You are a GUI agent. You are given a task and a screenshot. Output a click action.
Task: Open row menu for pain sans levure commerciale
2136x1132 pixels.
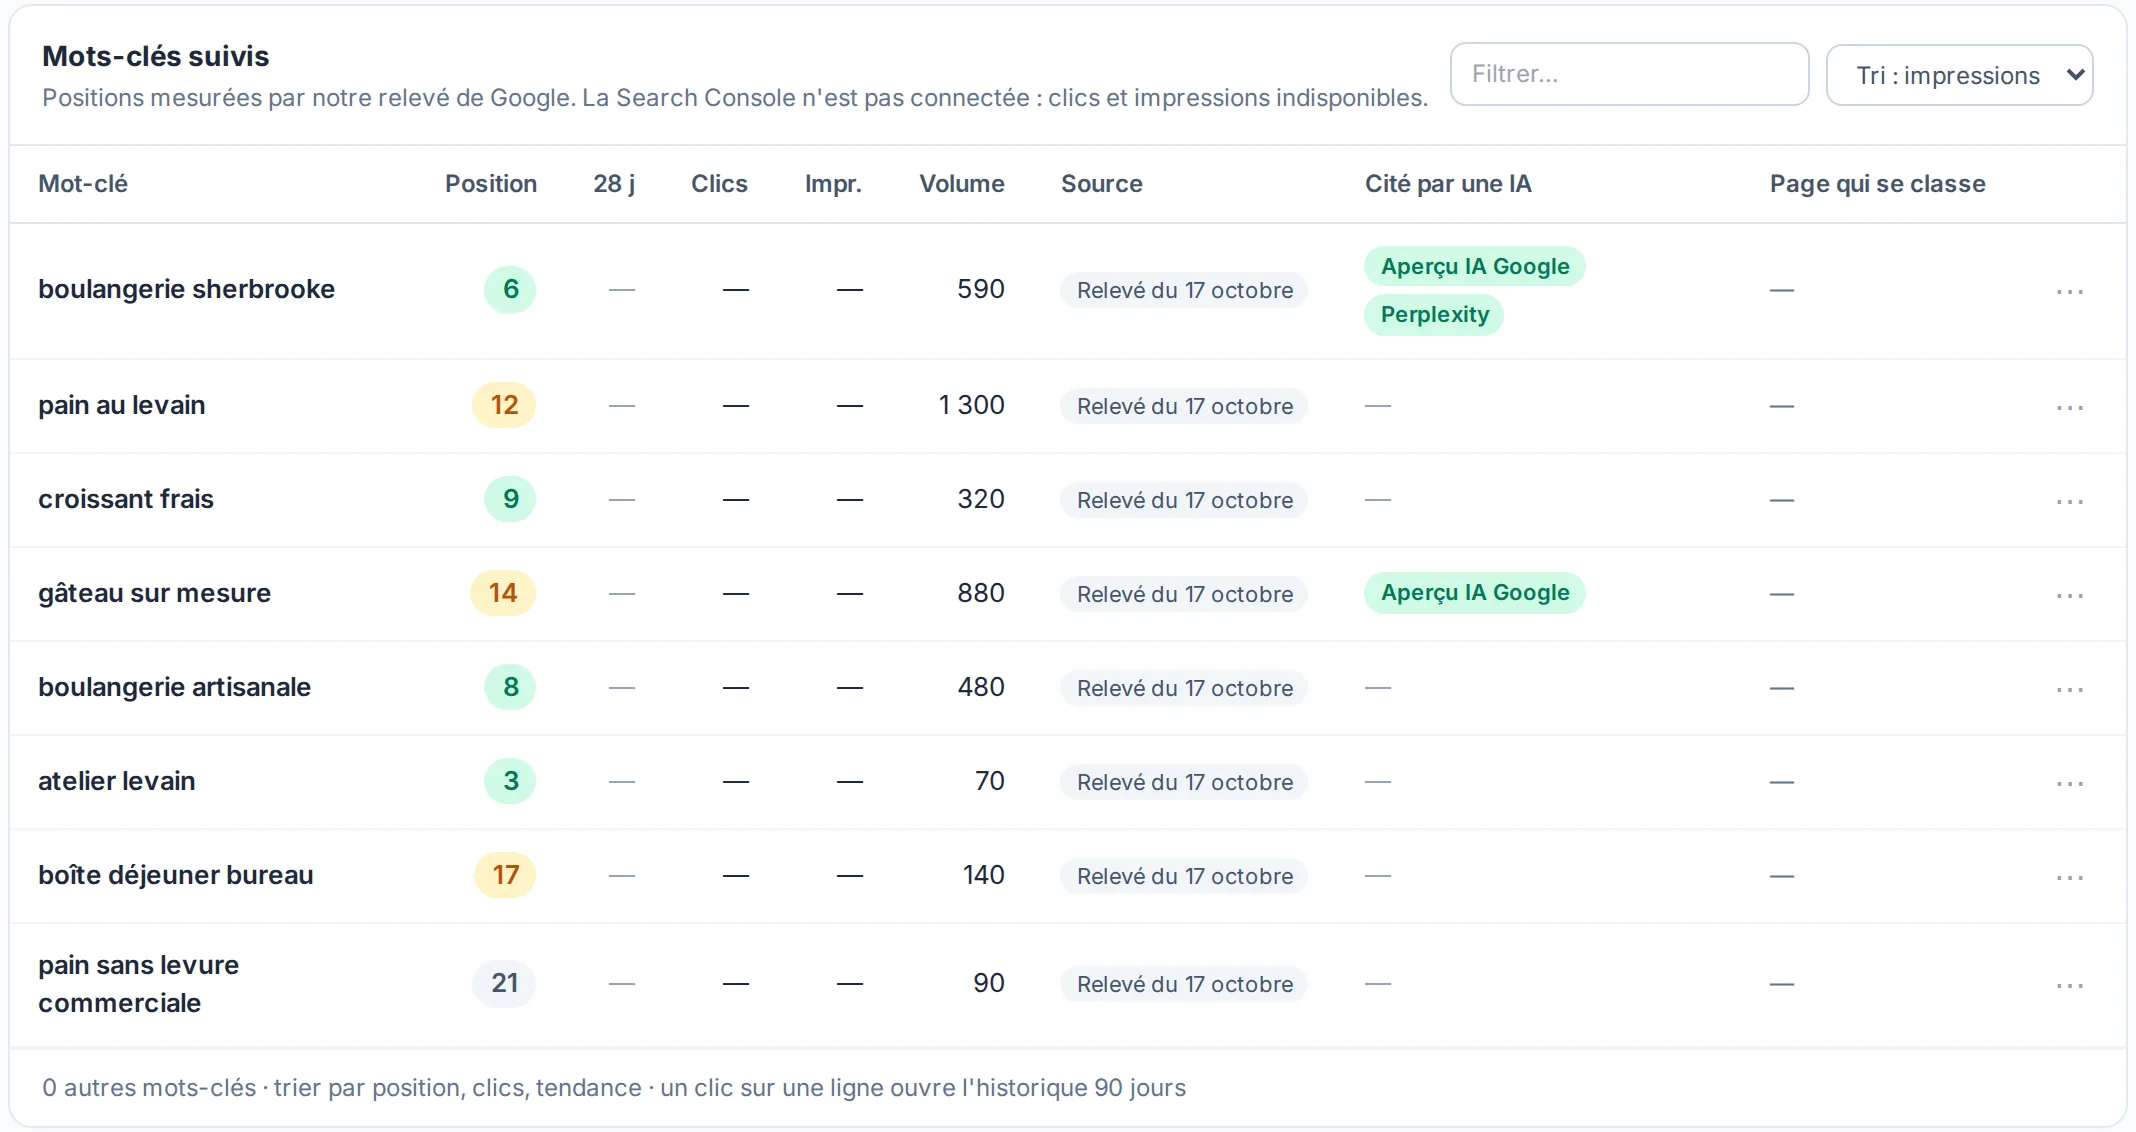click(2069, 985)
